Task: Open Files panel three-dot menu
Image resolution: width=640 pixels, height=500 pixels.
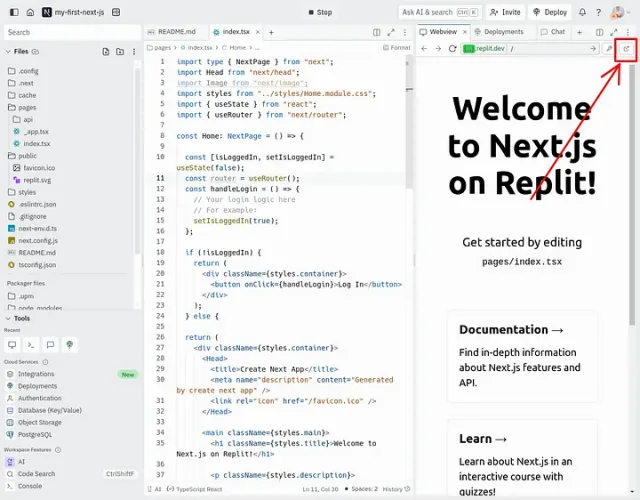Action: [134, 51]
